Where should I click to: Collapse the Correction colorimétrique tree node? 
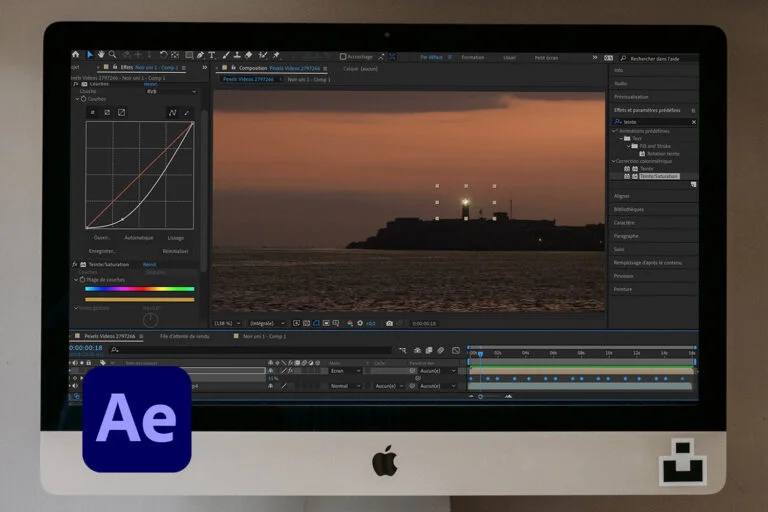click(x=613, y=161)
